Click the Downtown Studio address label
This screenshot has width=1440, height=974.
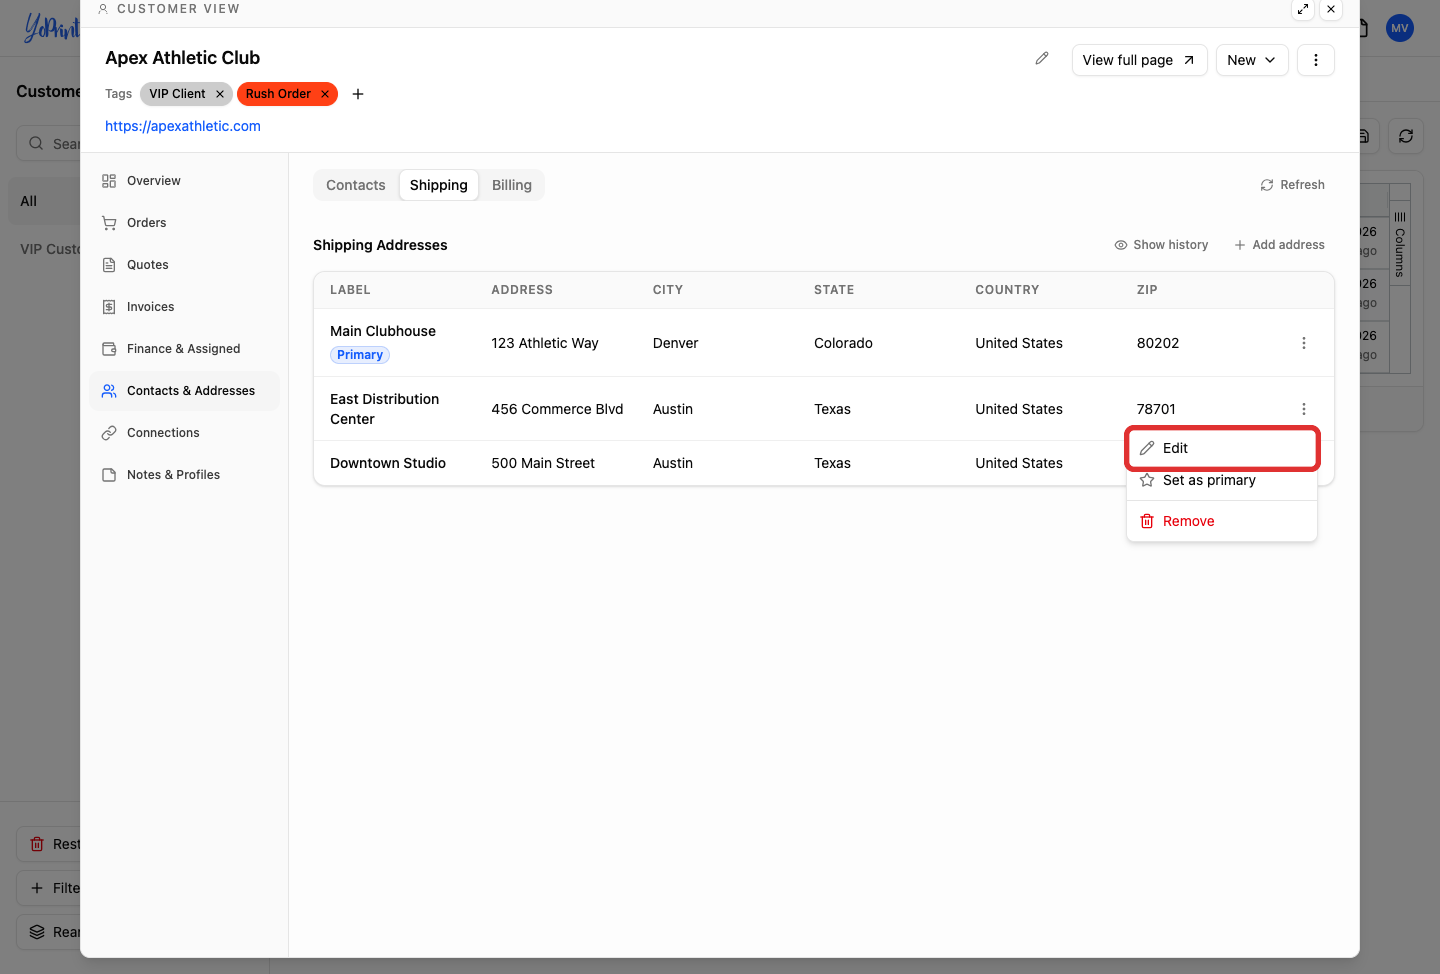388,463
